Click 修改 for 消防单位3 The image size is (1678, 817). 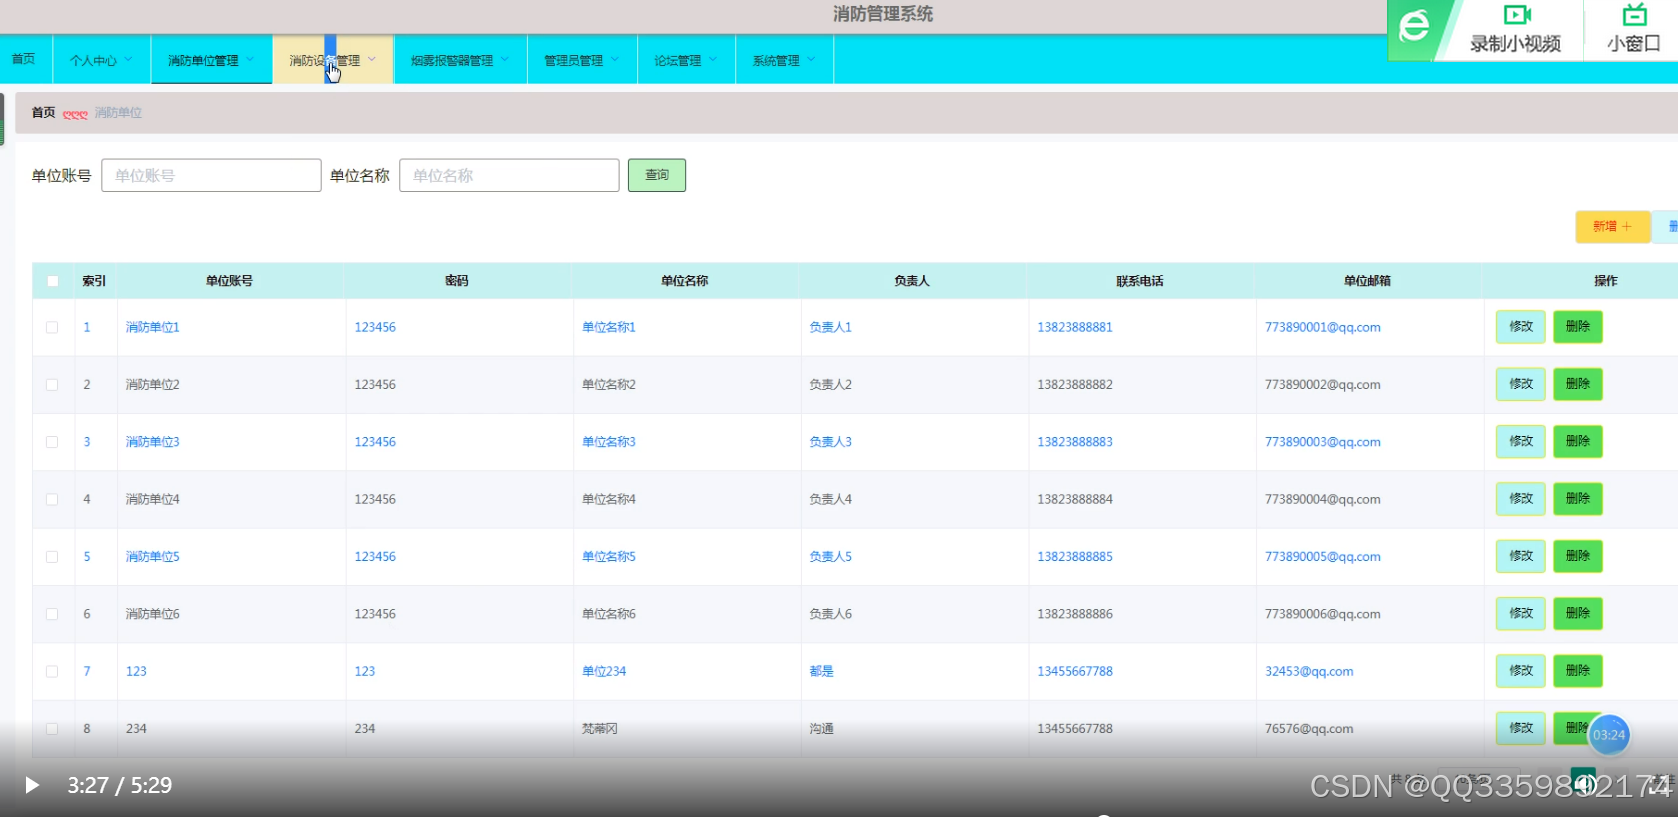click(1521, 442)
